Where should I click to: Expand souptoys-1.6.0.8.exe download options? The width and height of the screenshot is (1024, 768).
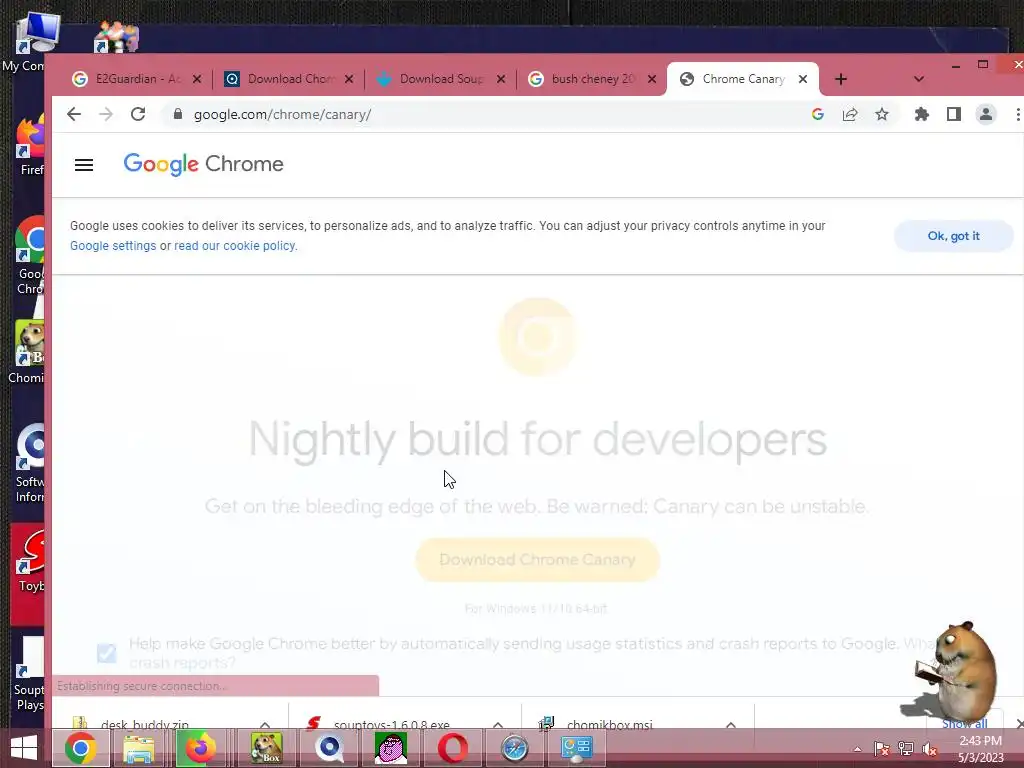(x=498, y=724)
